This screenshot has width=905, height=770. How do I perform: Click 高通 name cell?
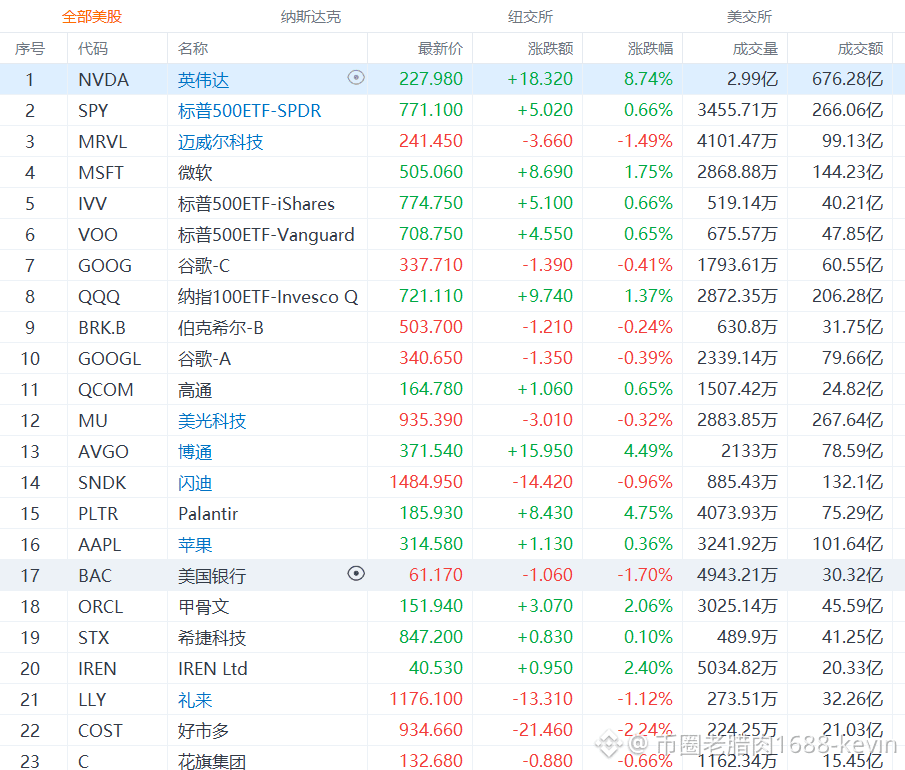(x=195, y=390)
